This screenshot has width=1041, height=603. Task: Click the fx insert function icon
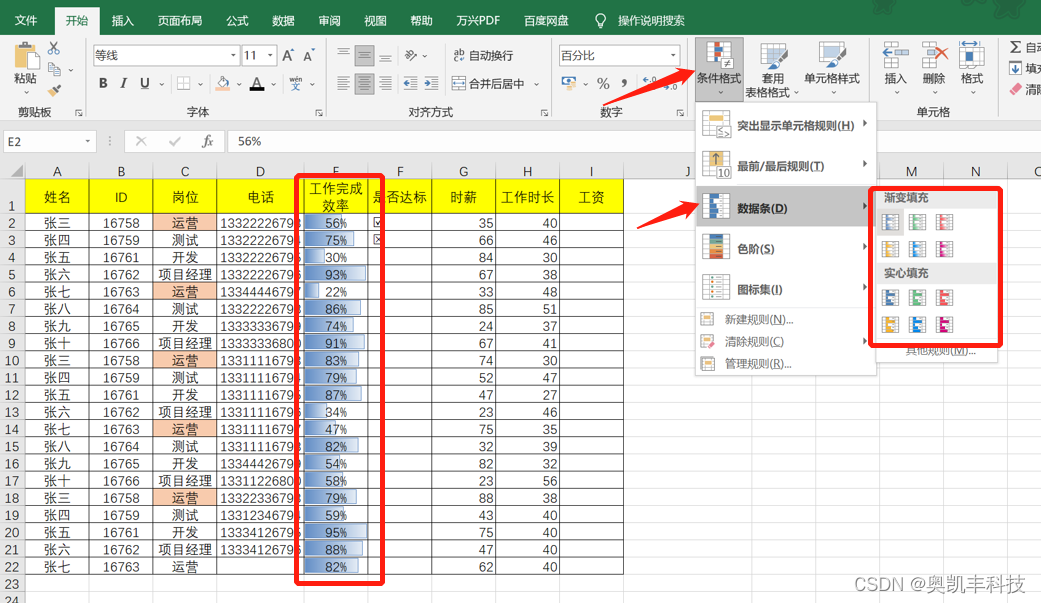tap(208, 141)
